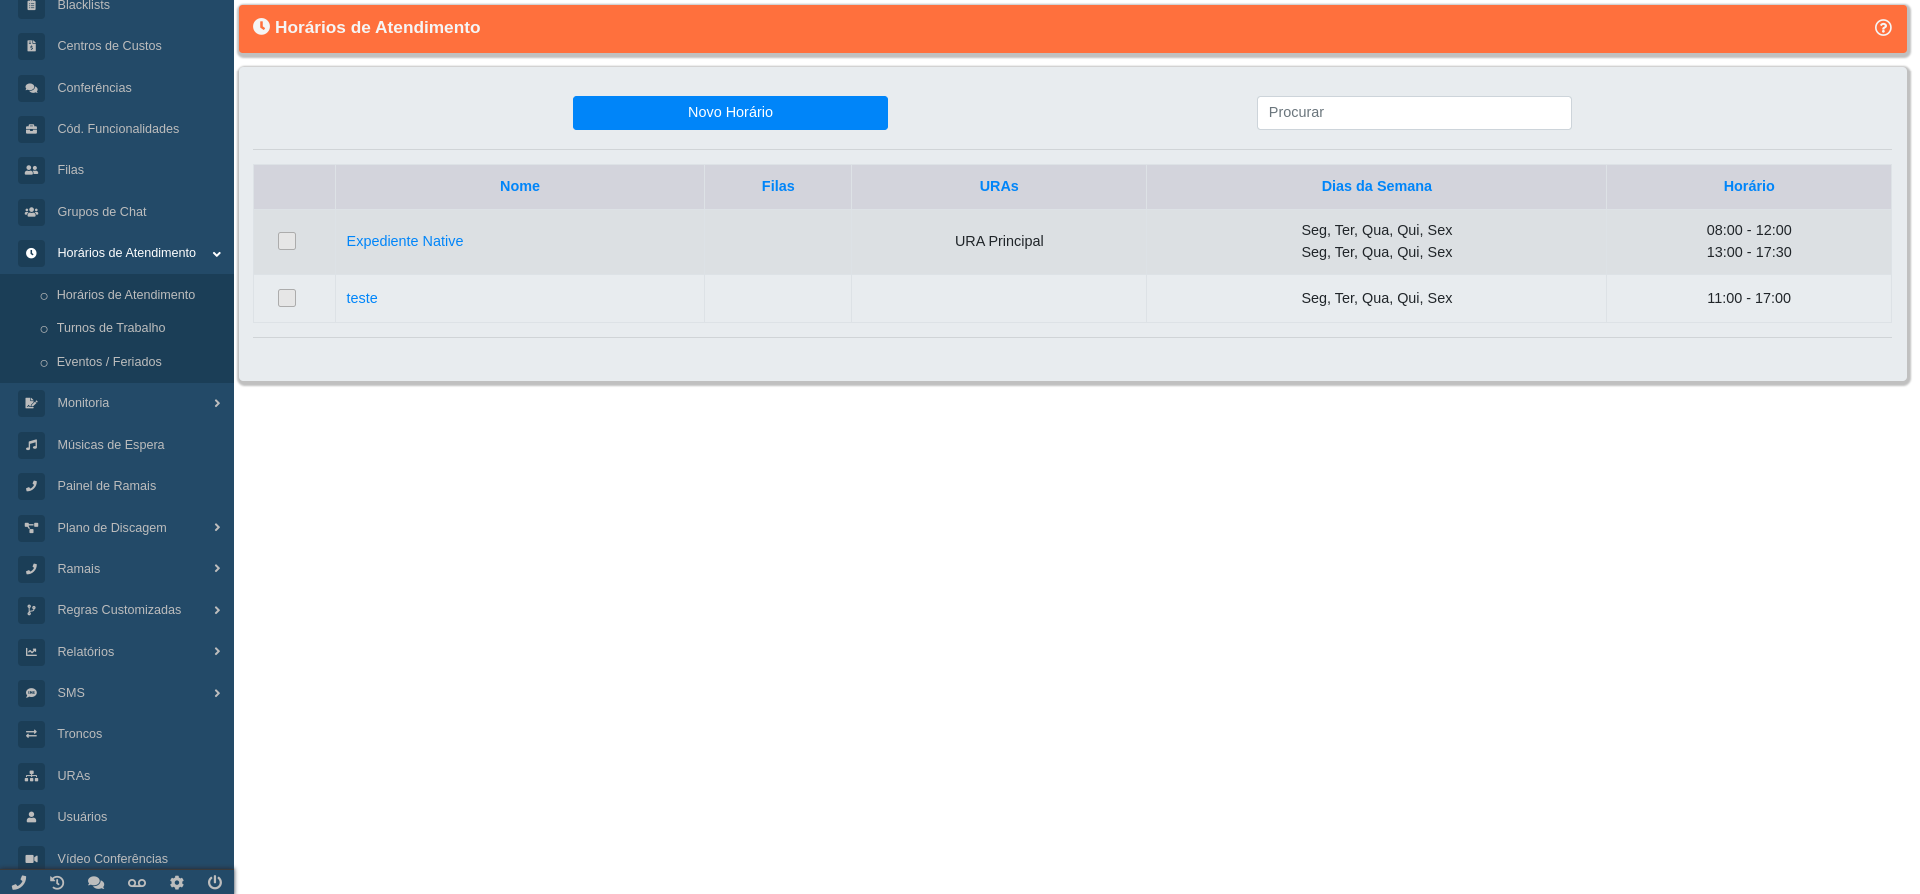Screen dimensions: 1920x894
Task: Click the 13:00 - 17:30 time value
Action: click(x=1749, y=252)
